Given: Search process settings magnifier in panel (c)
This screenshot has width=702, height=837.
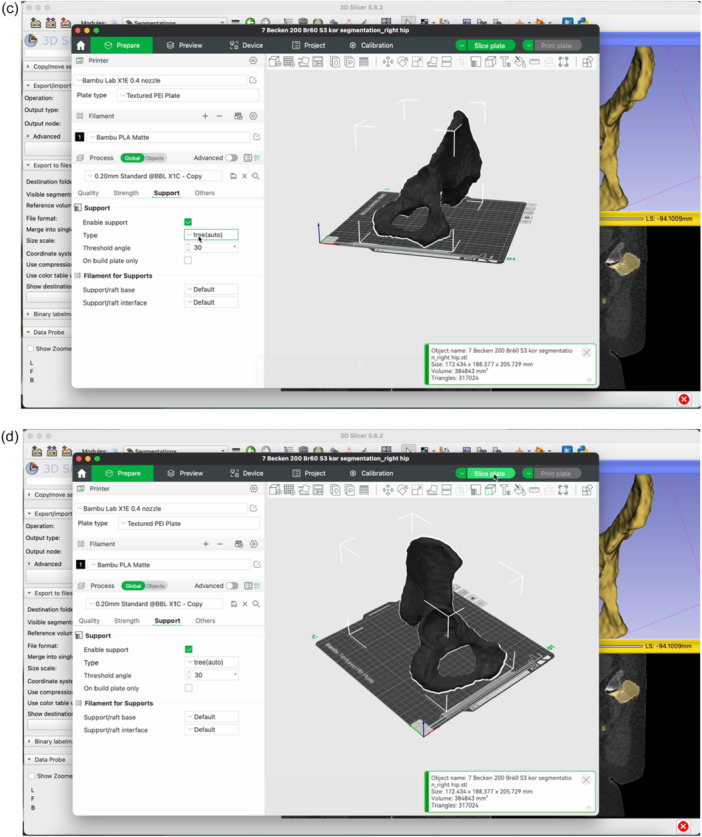Looking at the screenshot, I should (x=256, y=176).
